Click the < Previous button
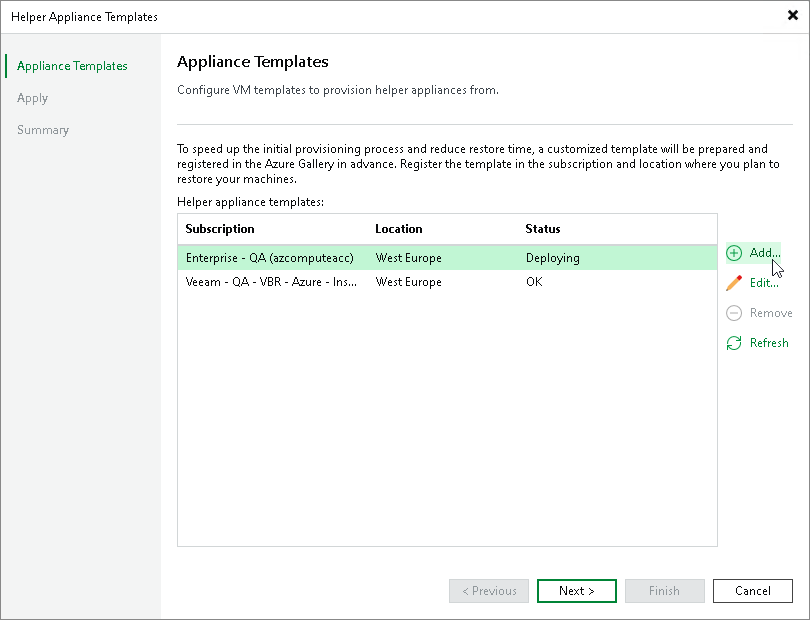810x620 pixels. (489, 591)
